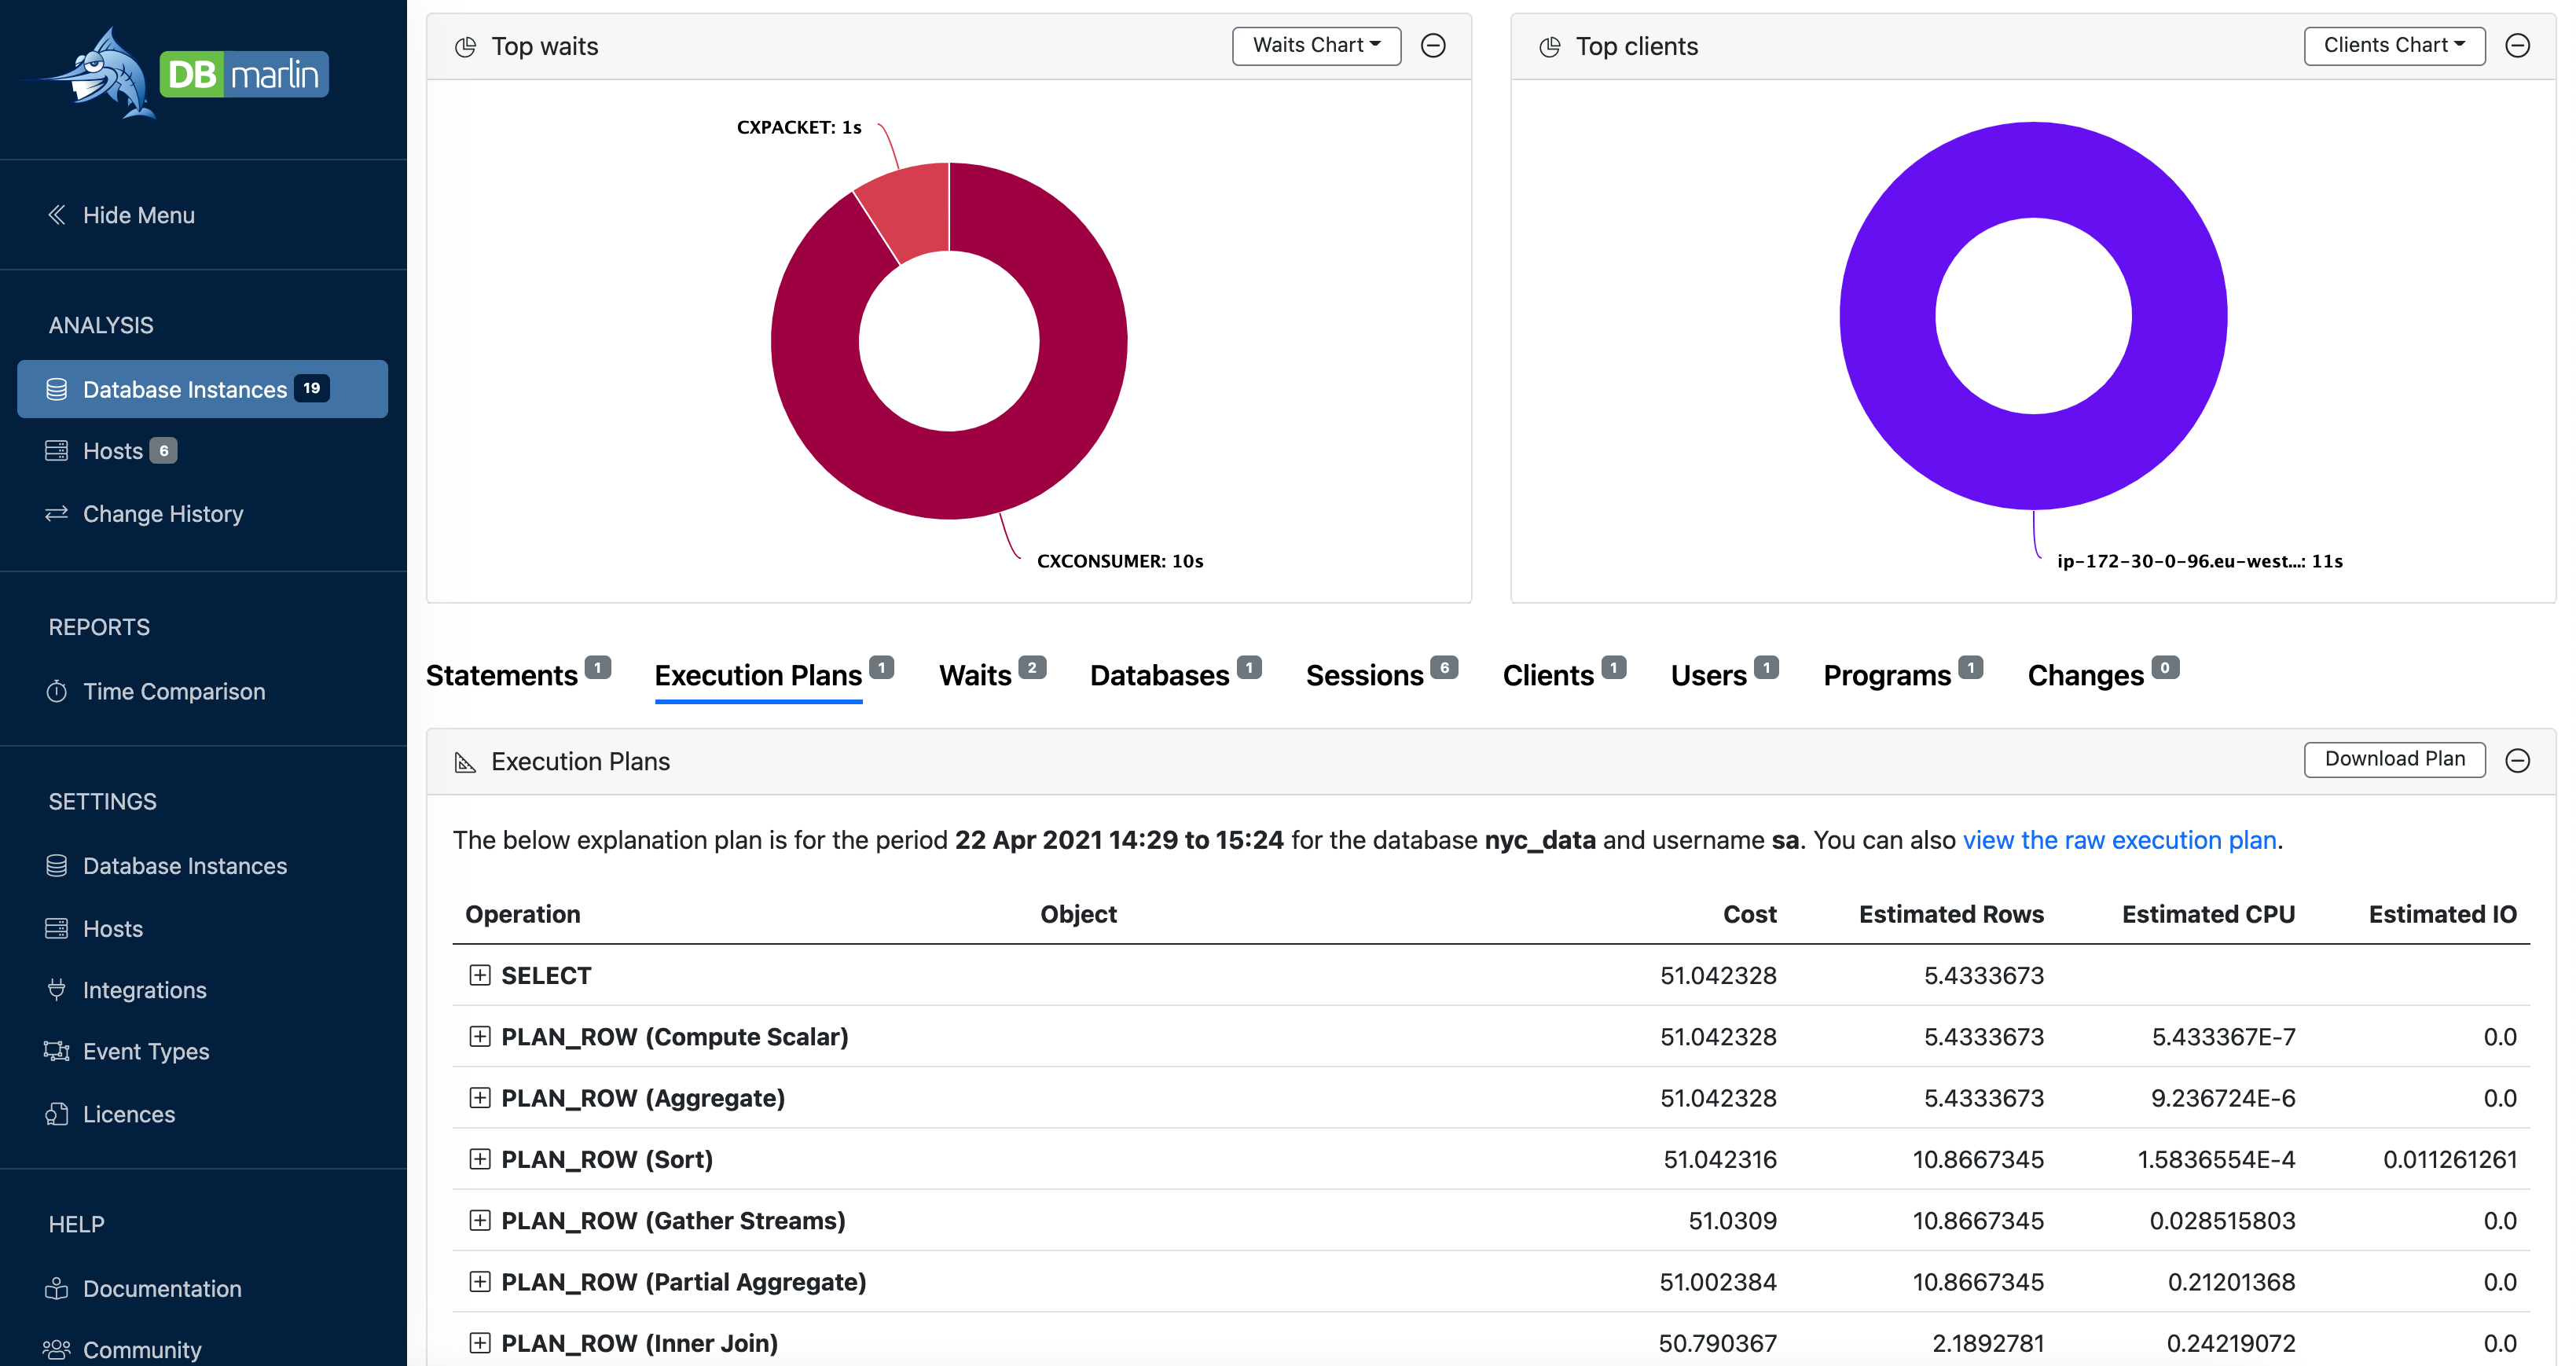Screen dimensions: 2576x1366
Task: Expand the PLAN_ROW (Partial Aggregate) row
Action: (x=480, y=1282)
